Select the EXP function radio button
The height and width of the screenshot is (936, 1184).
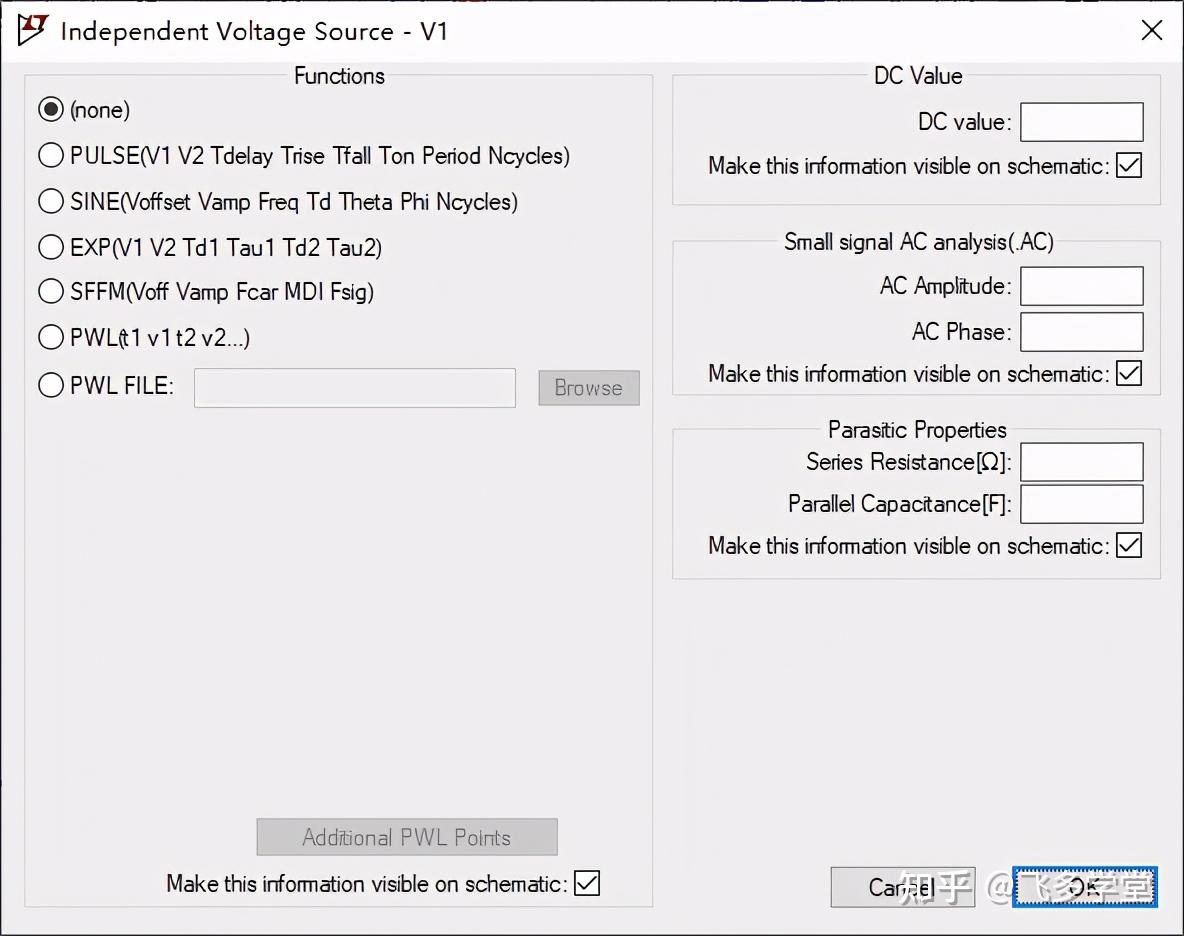coord(51,247)
